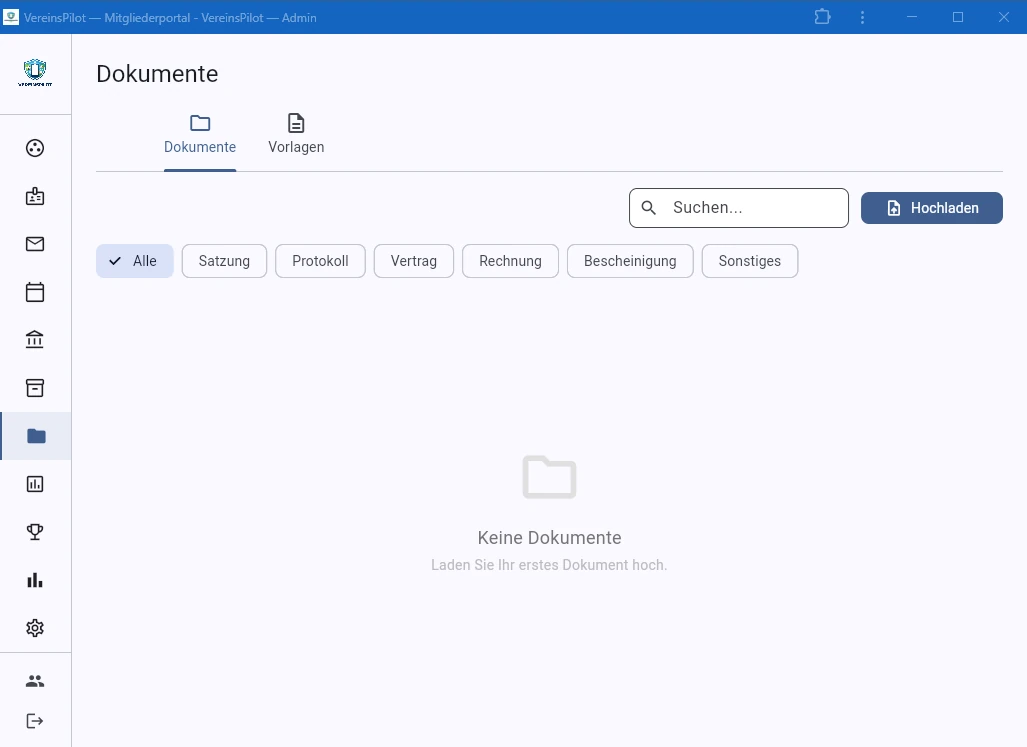This screenshot has width=1027, height=747.
Task: Open the archive box inventory icon
Action: pyautogui.click(x=35, y=388)
